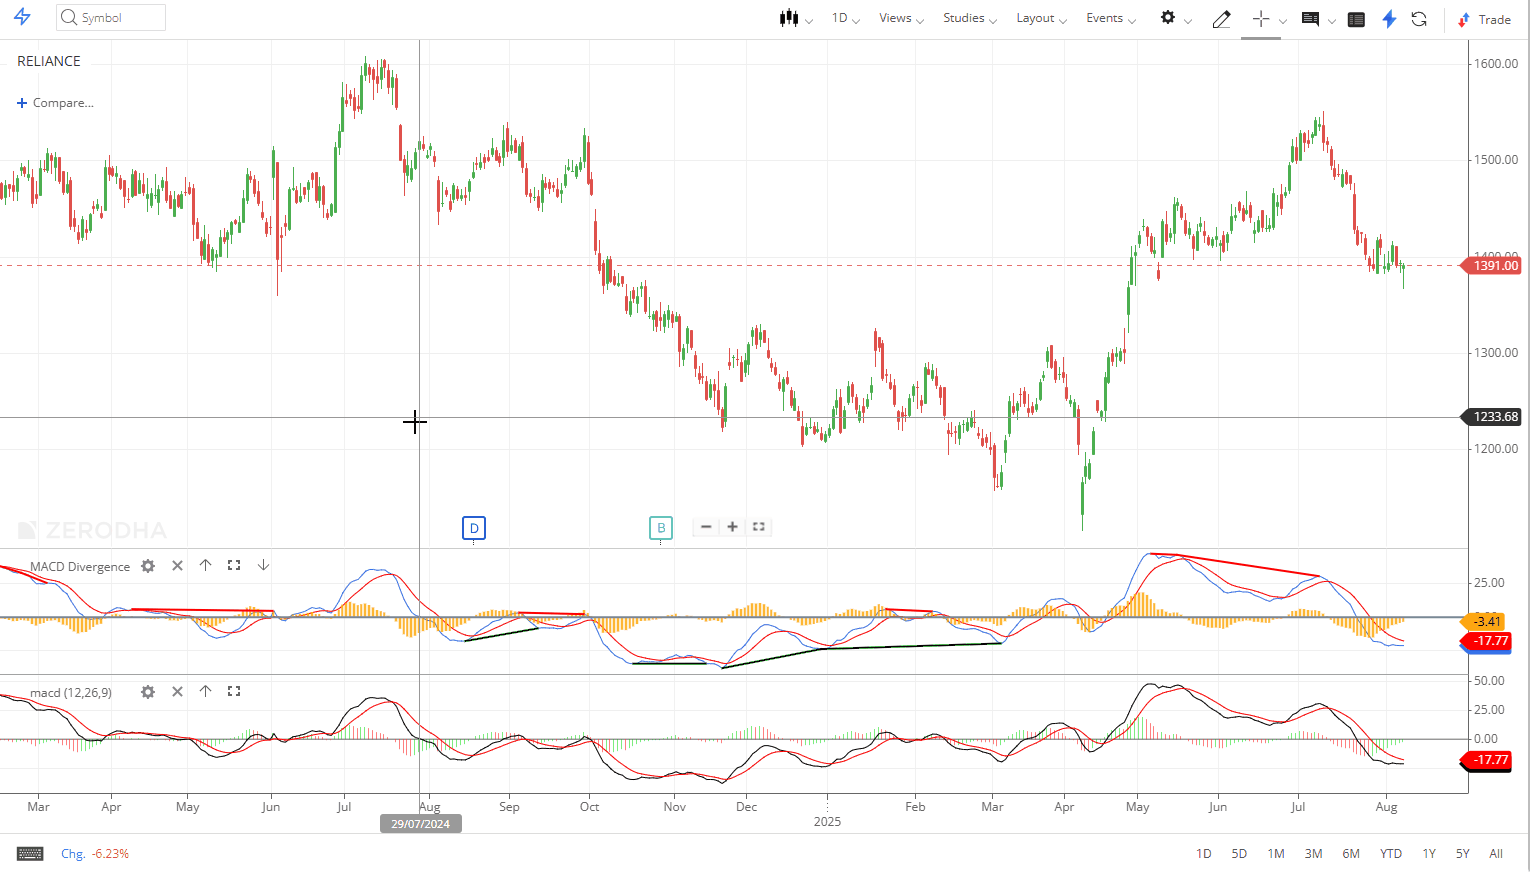Image resolution: width=1530 pixels, height=872 pixels.
Task: Expand the chart settings gear dropdown
Action: point(1175,18)
